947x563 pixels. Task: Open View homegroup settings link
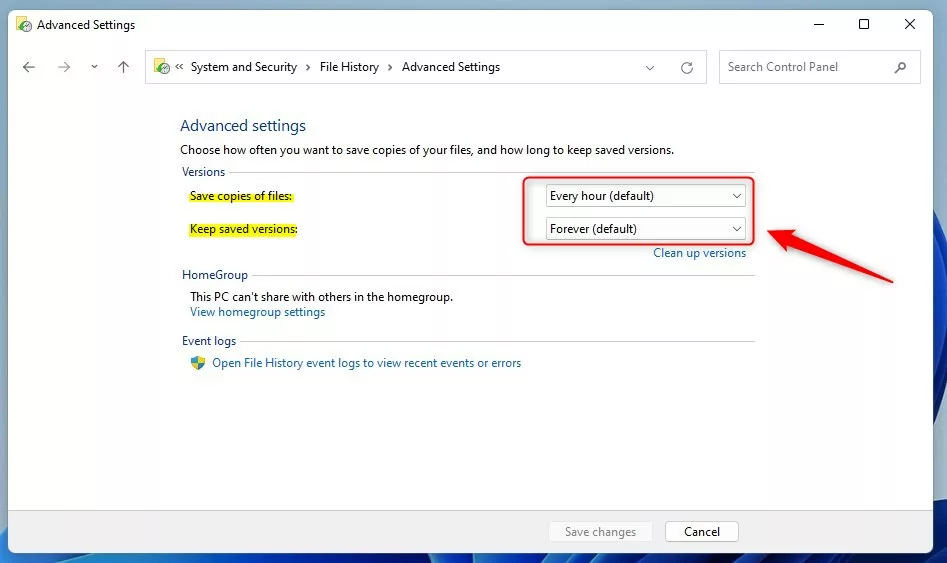tap(257, 312)
